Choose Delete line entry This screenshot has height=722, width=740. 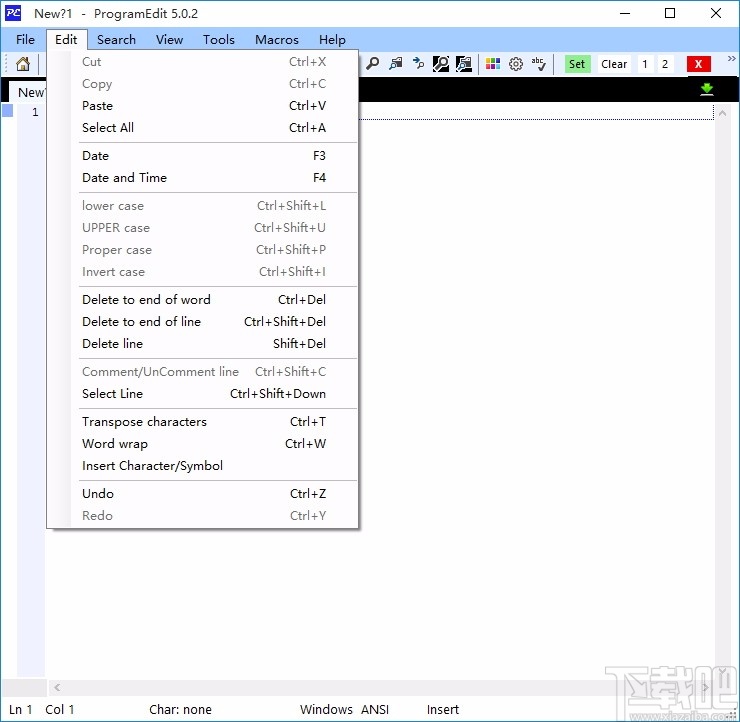click(x=202, y=344)
